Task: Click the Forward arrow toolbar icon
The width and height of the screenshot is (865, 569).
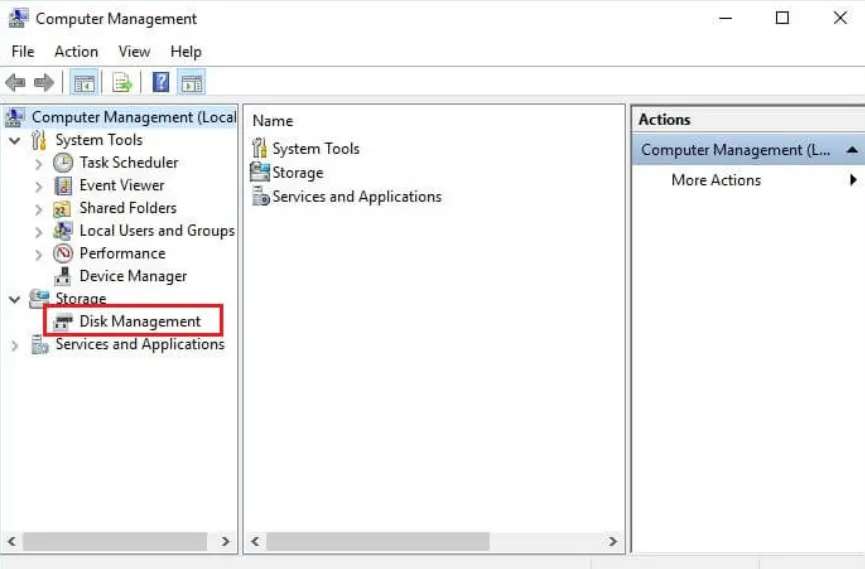Action: 44,83
